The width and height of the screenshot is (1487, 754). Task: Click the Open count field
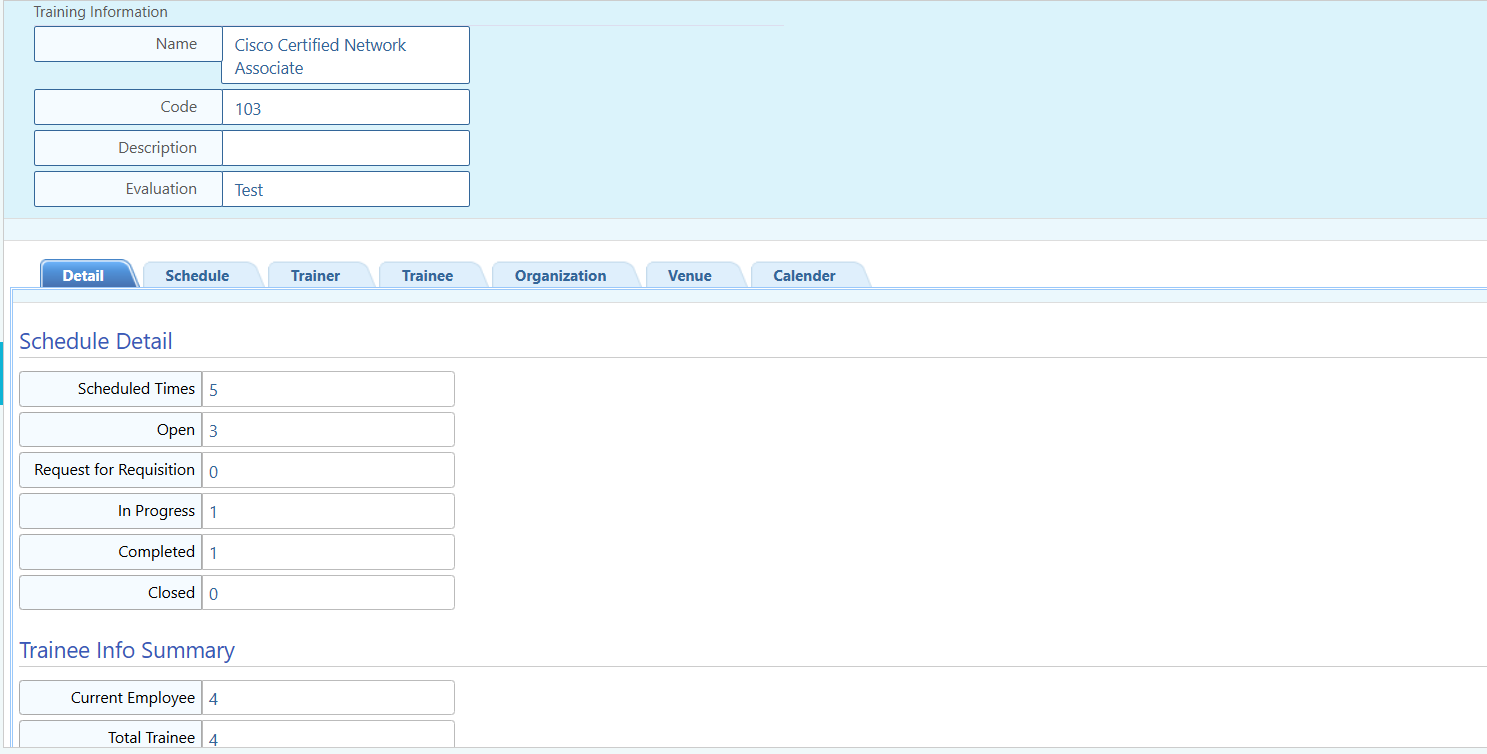point(328,430)
